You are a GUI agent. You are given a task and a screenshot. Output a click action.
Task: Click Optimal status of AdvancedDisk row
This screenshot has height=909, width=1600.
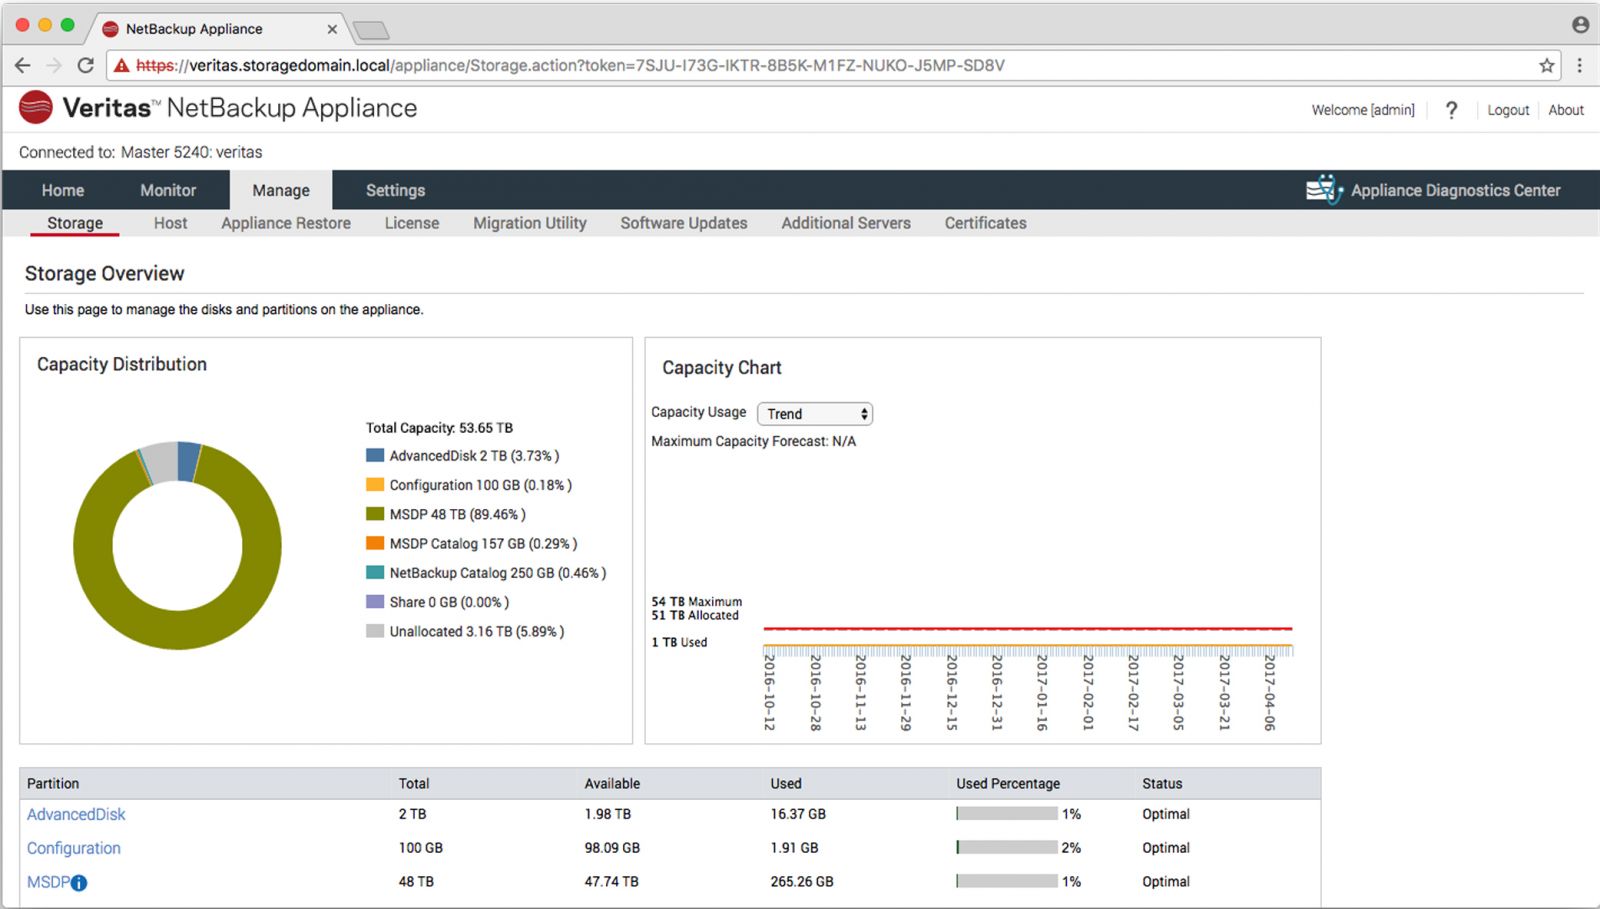(x=1166, y=814)
